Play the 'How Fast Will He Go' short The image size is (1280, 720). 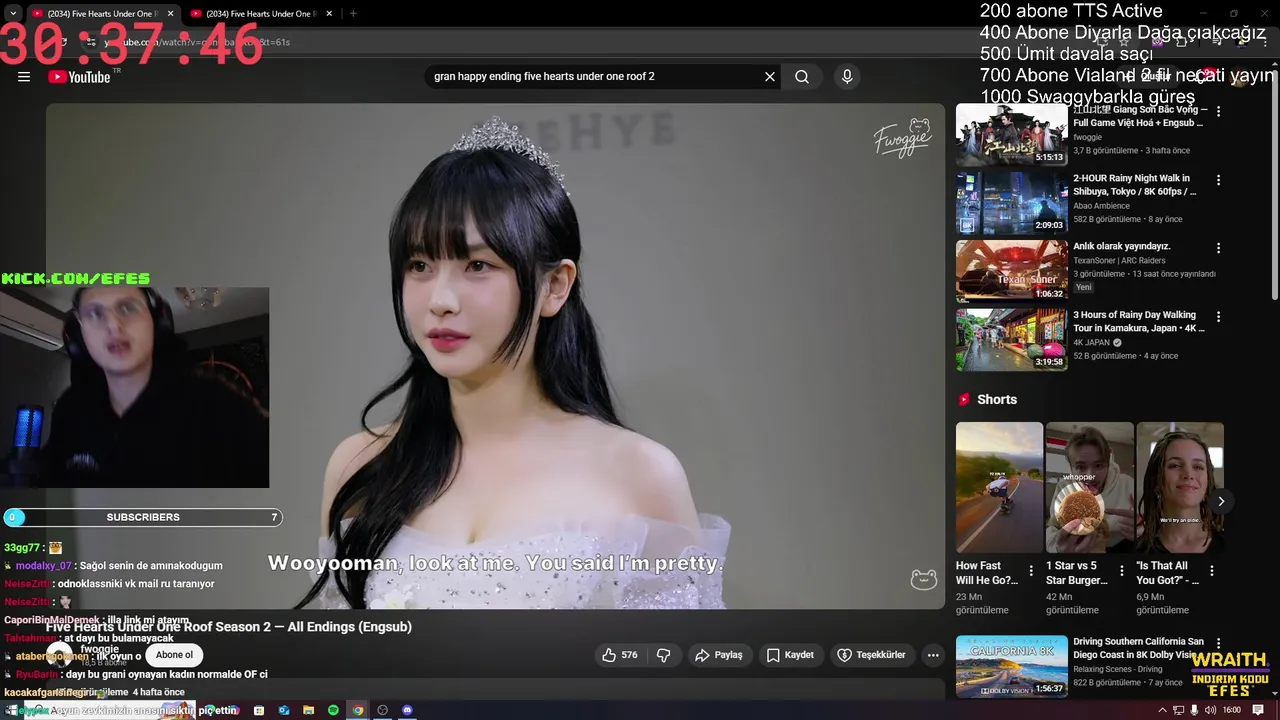(x=999, y=487)
